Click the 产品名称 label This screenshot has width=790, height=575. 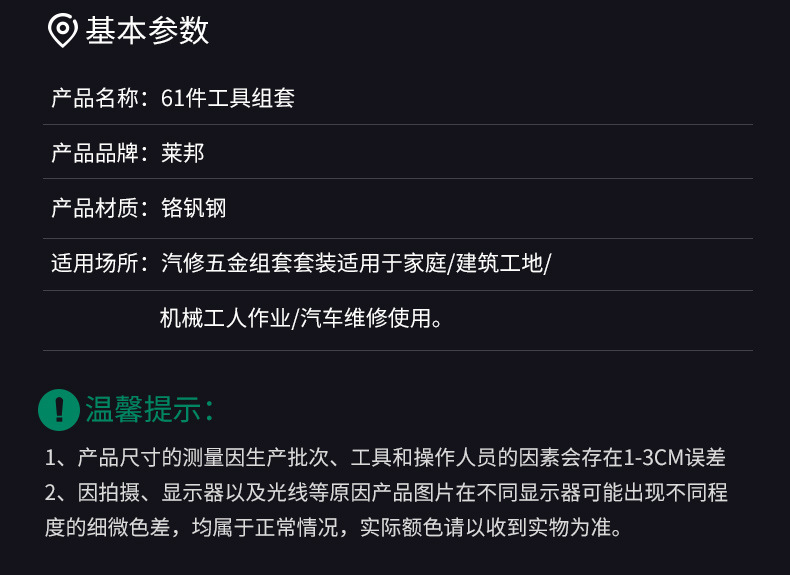(98, 98)
